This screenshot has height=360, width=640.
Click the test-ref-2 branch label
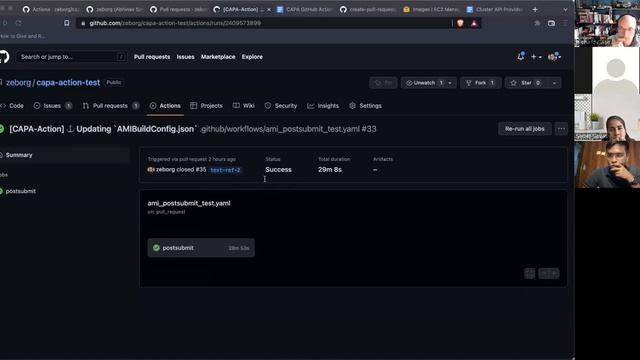(225, 170)
